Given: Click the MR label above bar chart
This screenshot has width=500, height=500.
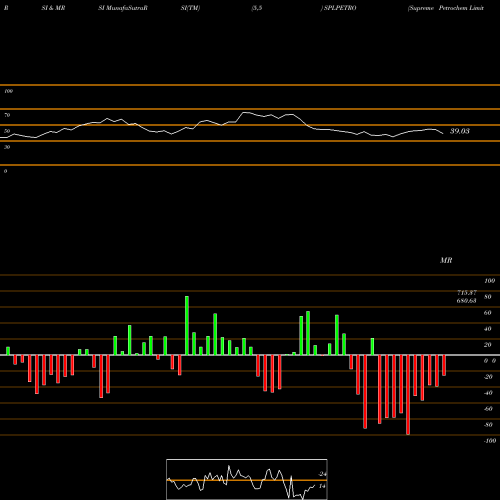Looking at the screenshot, I should pos(446,260).
